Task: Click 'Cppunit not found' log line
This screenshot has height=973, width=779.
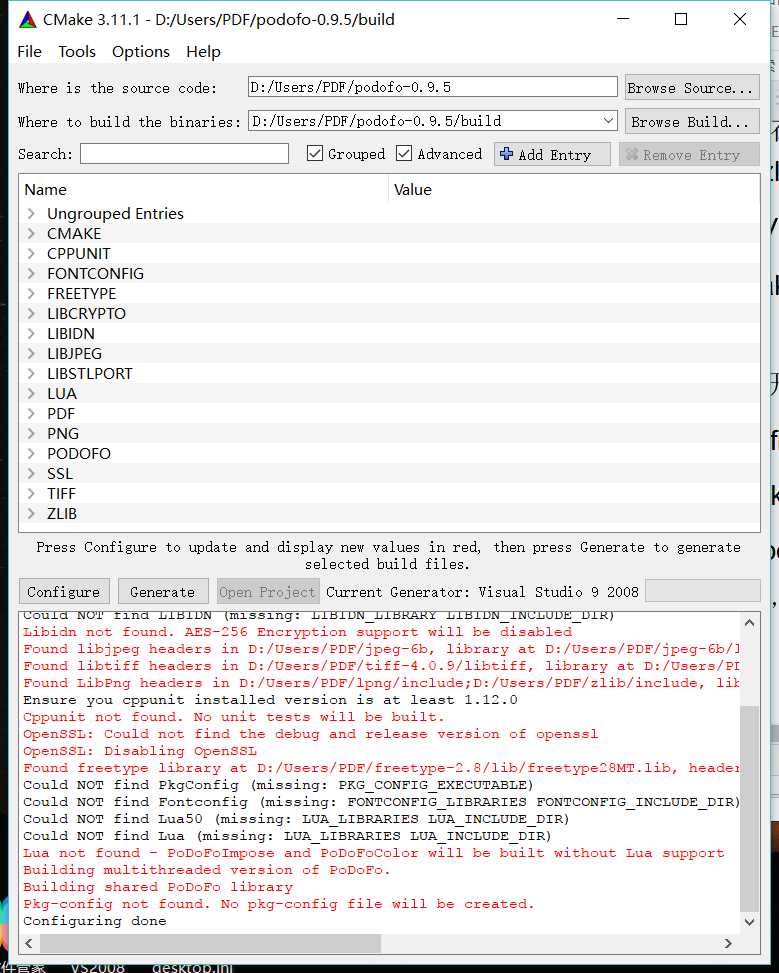Action: pyautogui.click(x=234, y=717)
